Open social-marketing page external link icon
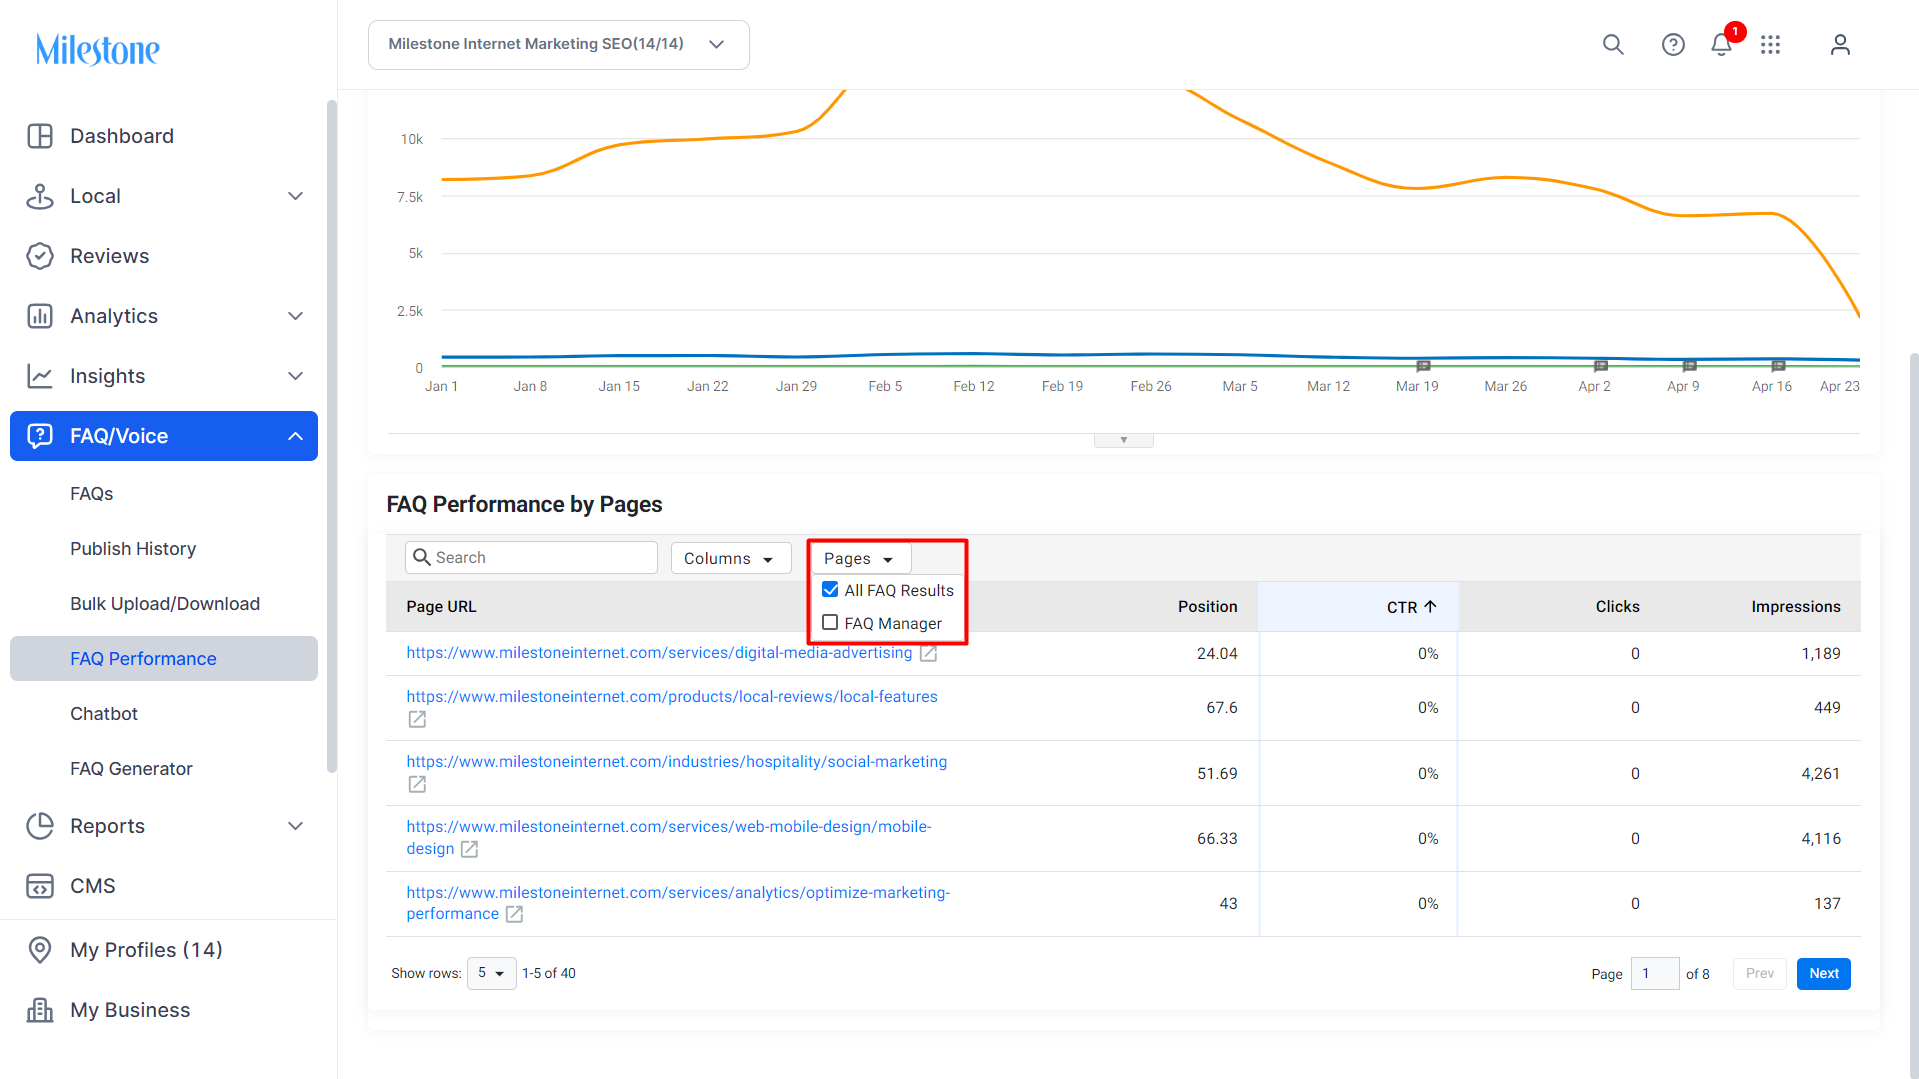The width and height of the screenshot is (1919, 1079). 417,784
